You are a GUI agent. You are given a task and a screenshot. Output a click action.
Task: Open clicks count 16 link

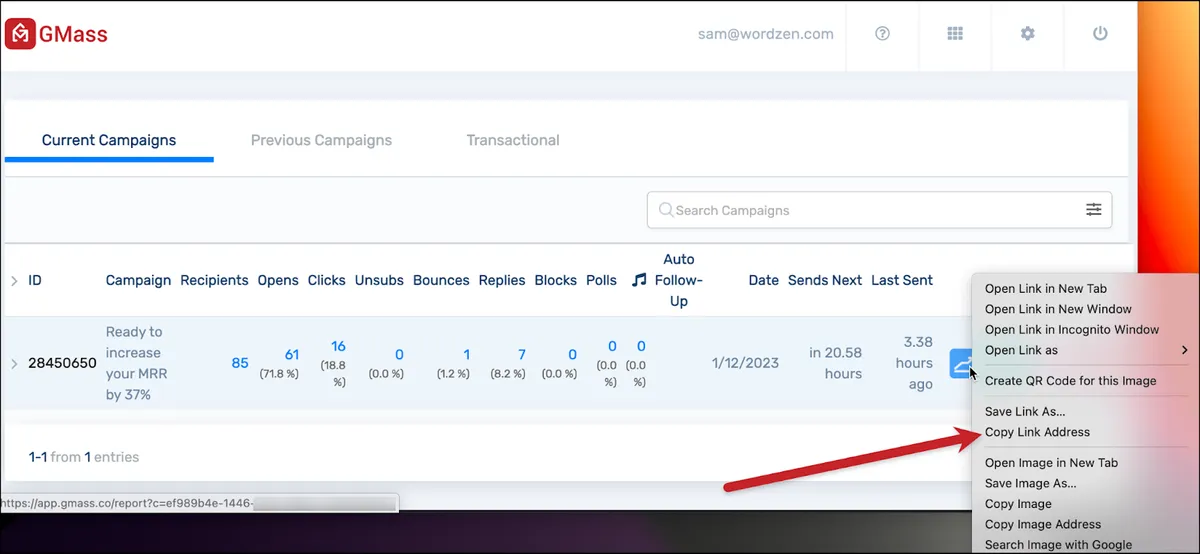pos(339,346)
